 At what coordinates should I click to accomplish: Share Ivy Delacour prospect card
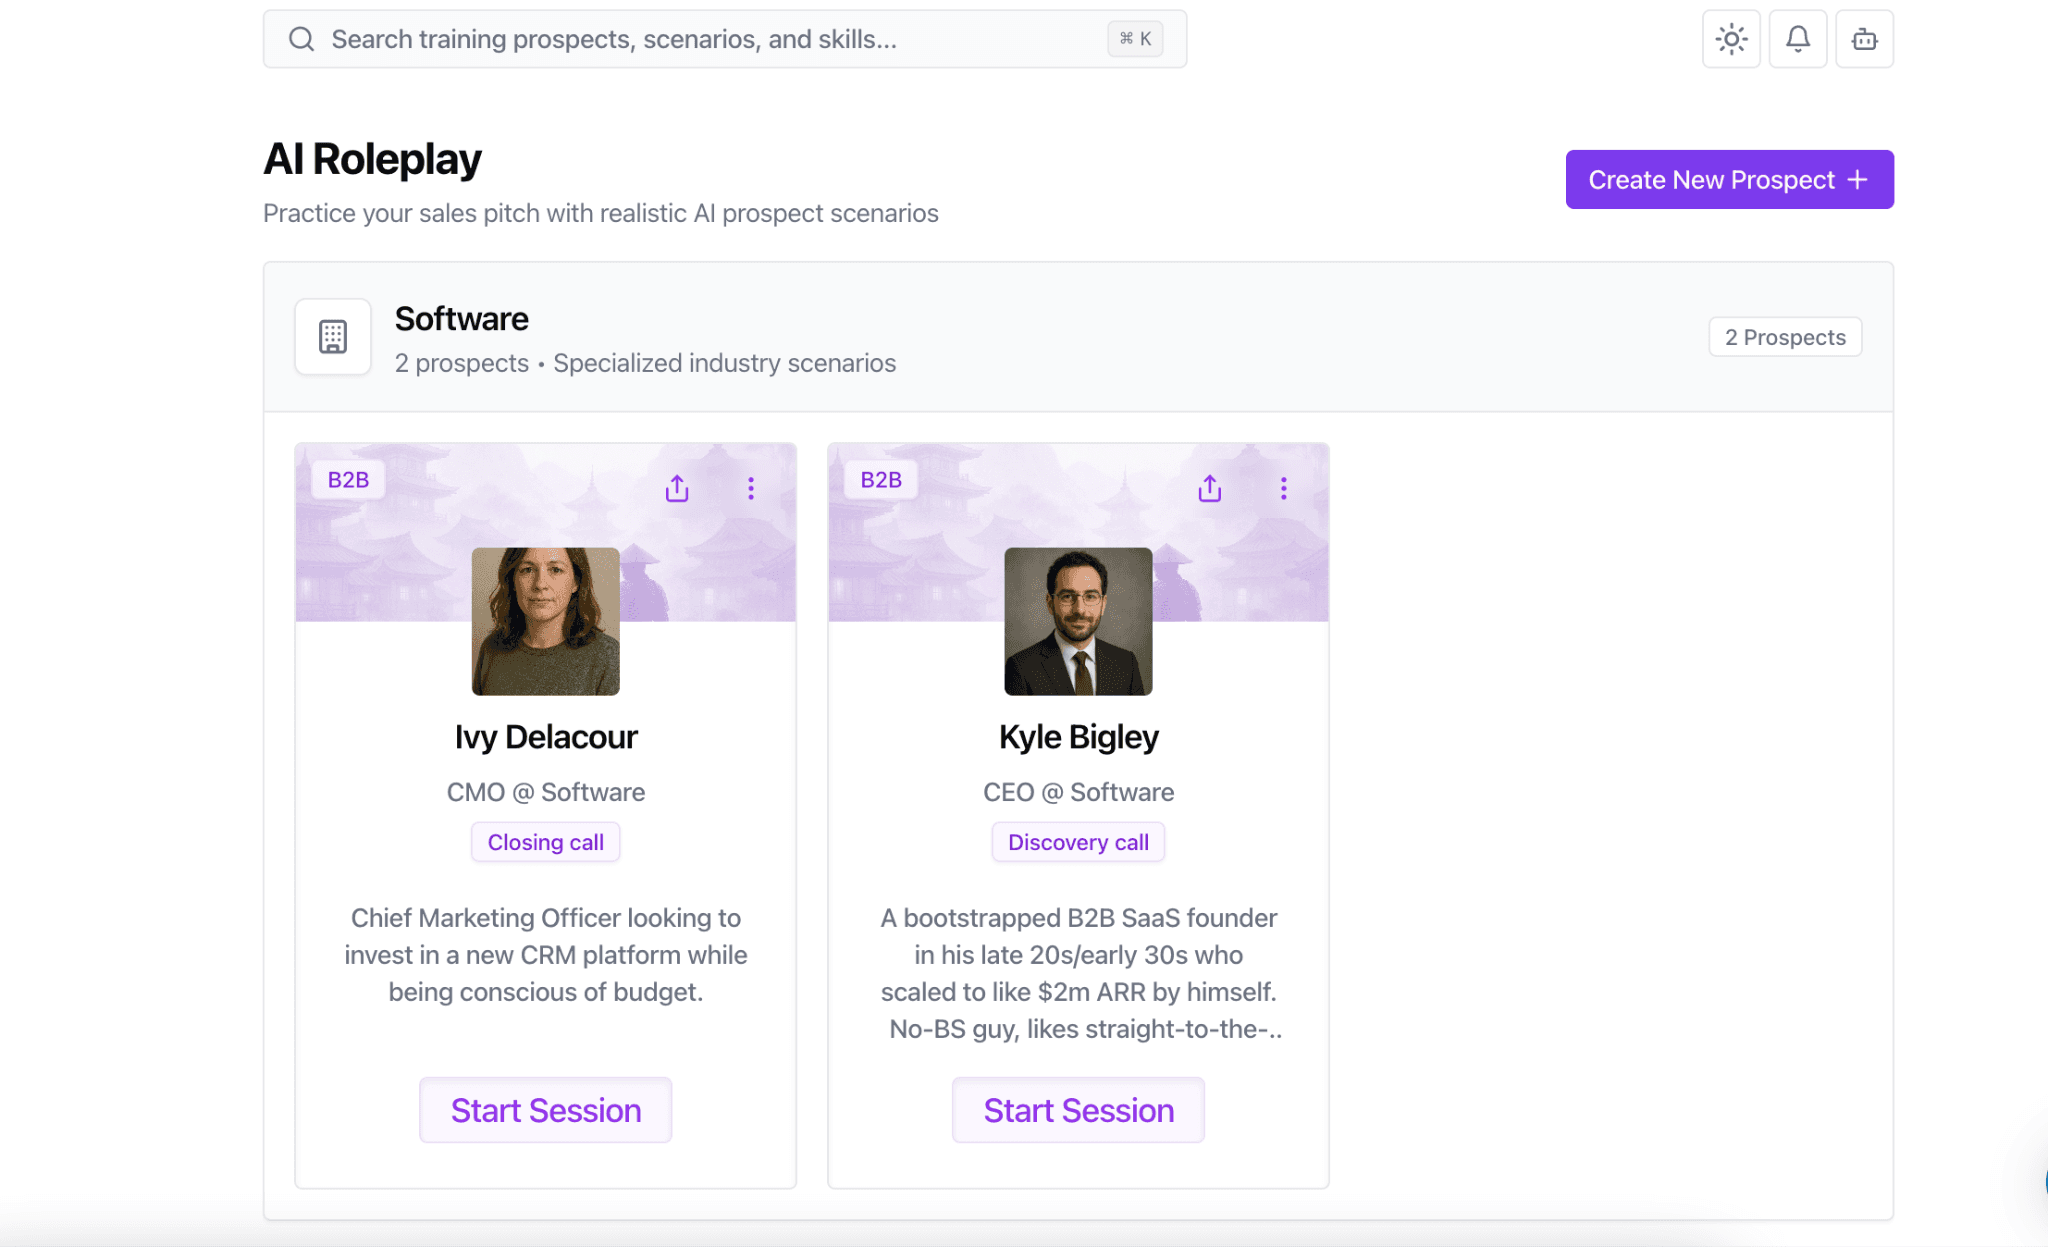pyautogui.click(x=677, y=488)
